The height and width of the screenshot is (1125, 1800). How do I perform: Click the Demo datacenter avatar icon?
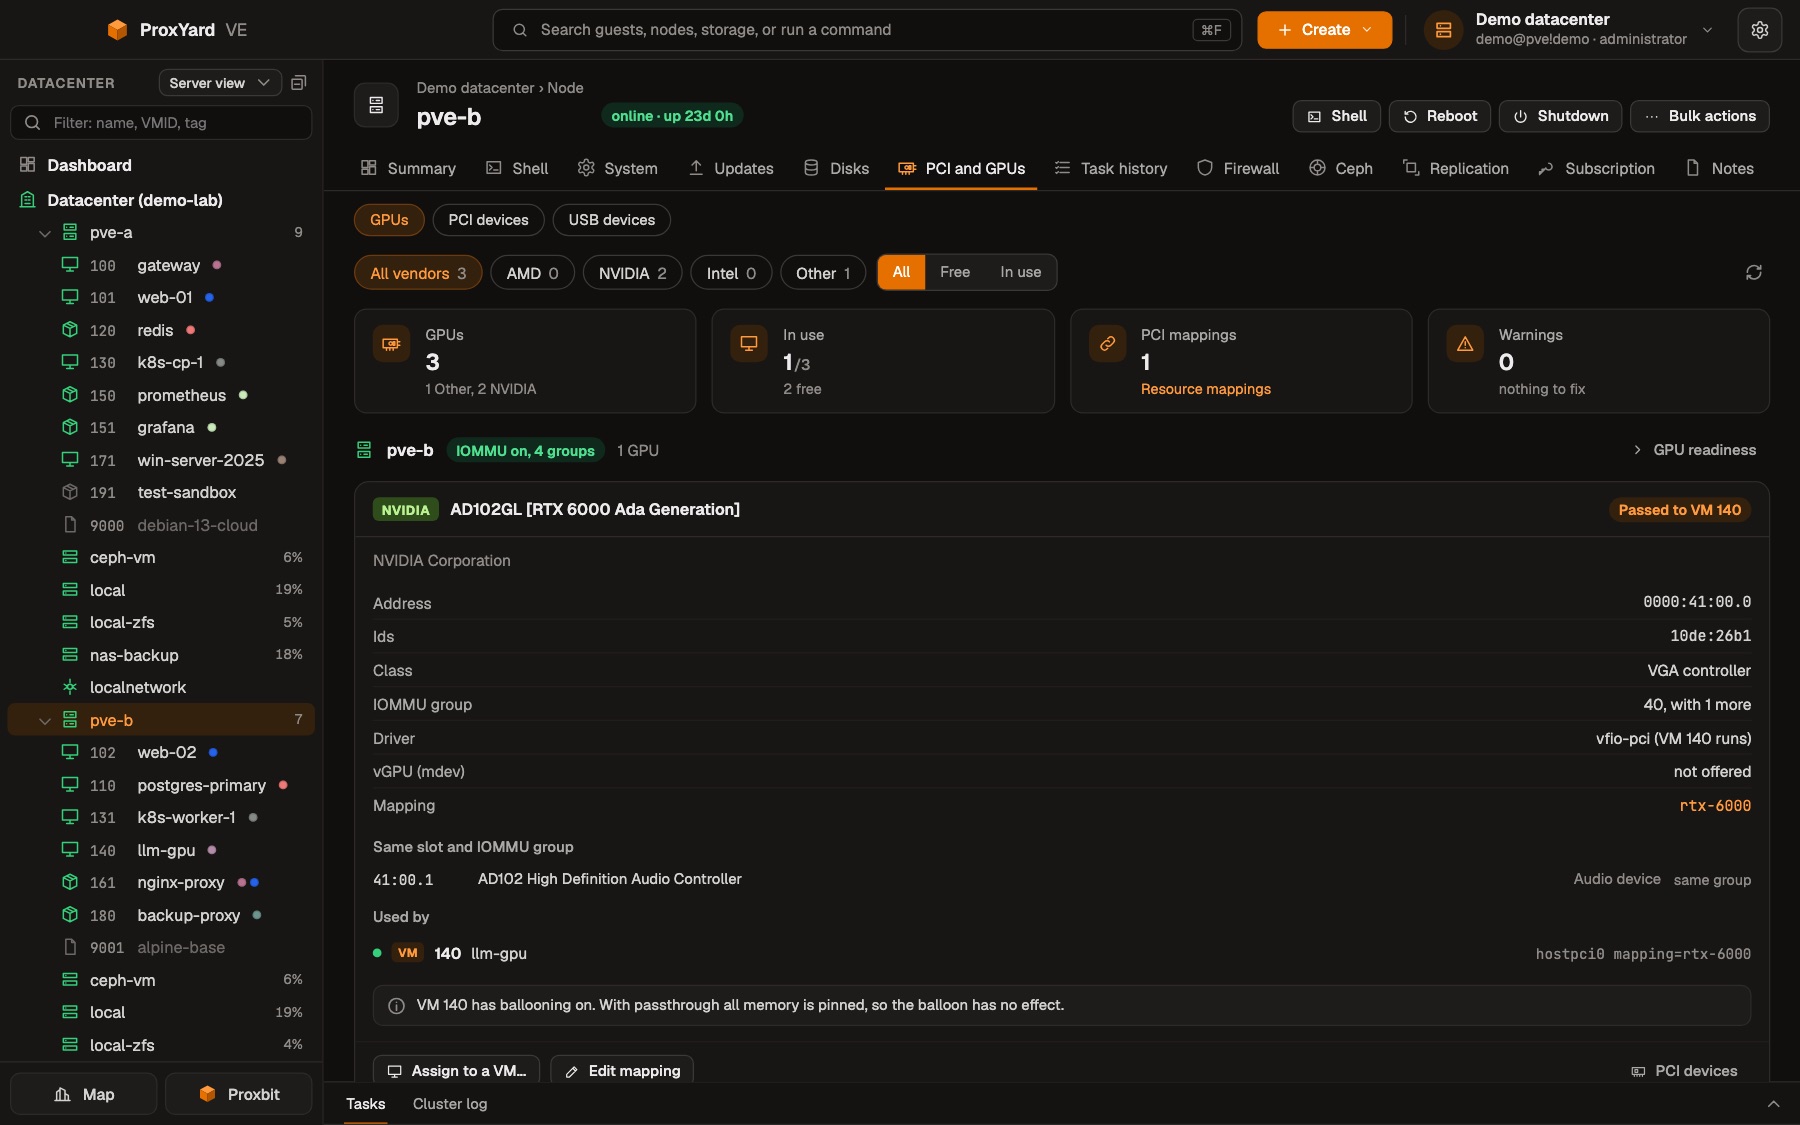point(1443,30)
